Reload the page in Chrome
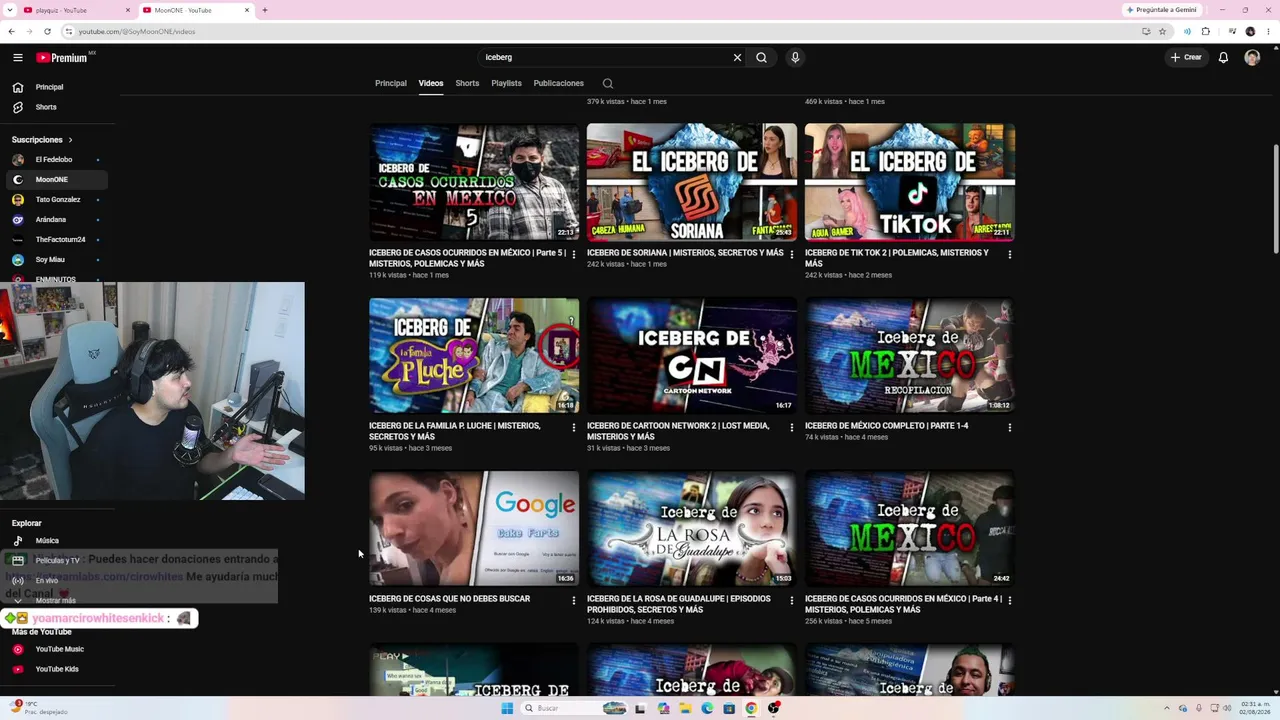The image size is (1280, 720). click(47, 31)
